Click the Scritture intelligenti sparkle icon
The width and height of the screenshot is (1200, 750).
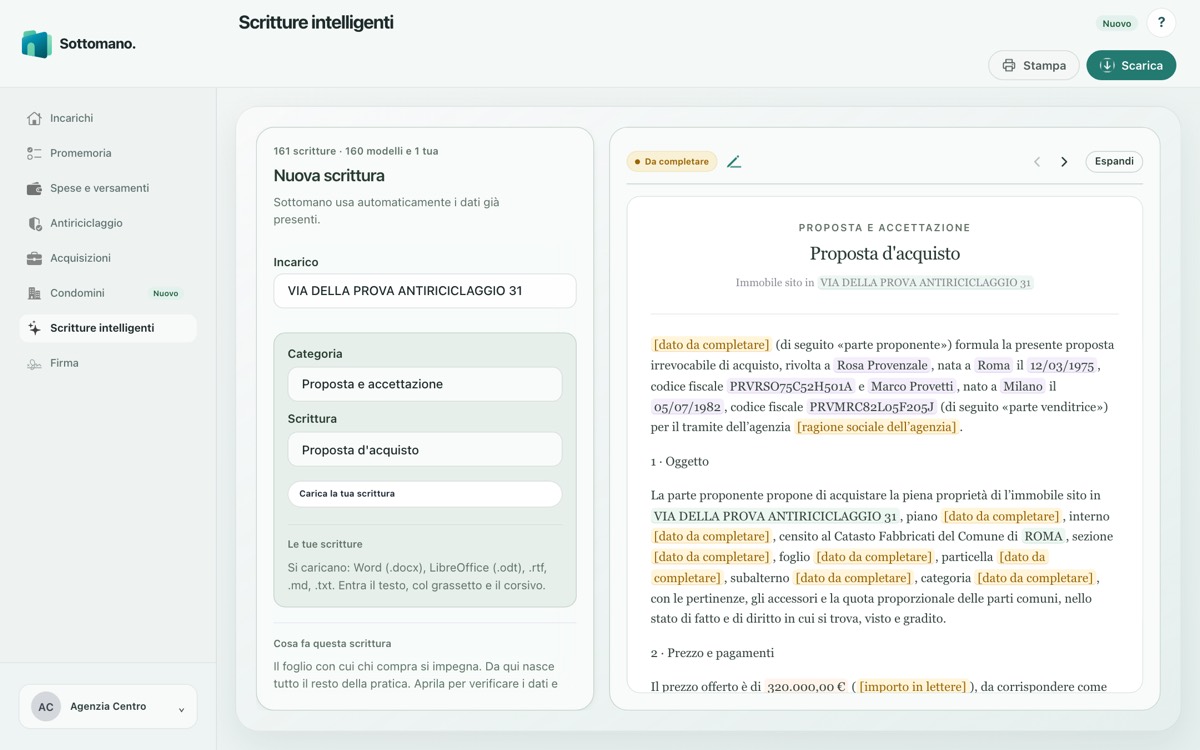[35, 328]
